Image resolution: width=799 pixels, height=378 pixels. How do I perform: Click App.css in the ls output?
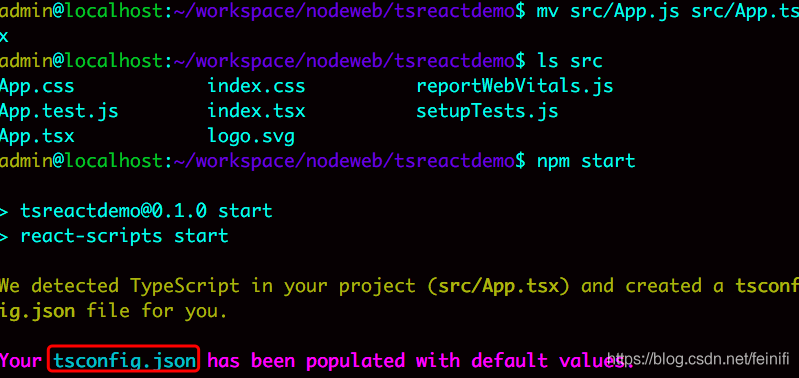click(x=37, y=86)
